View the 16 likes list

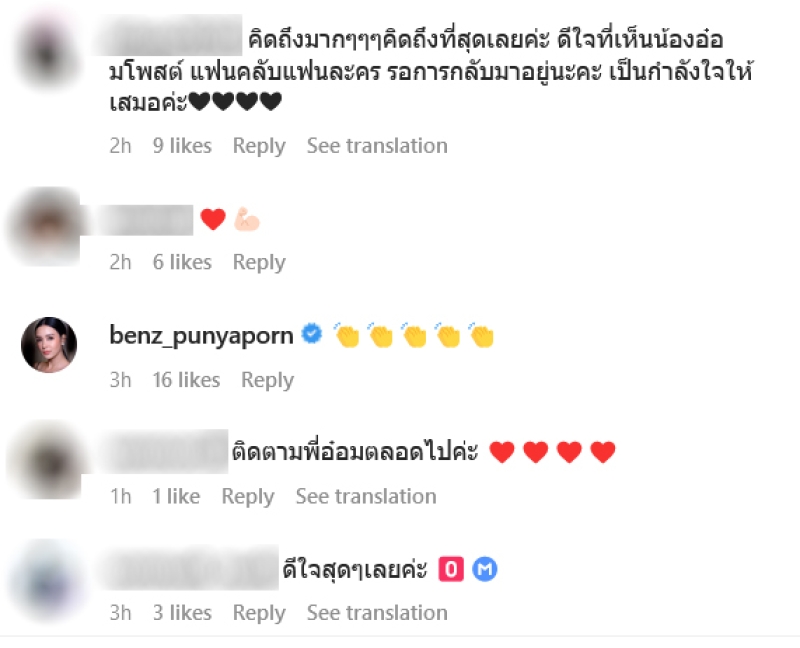click(x=186, y=380)
